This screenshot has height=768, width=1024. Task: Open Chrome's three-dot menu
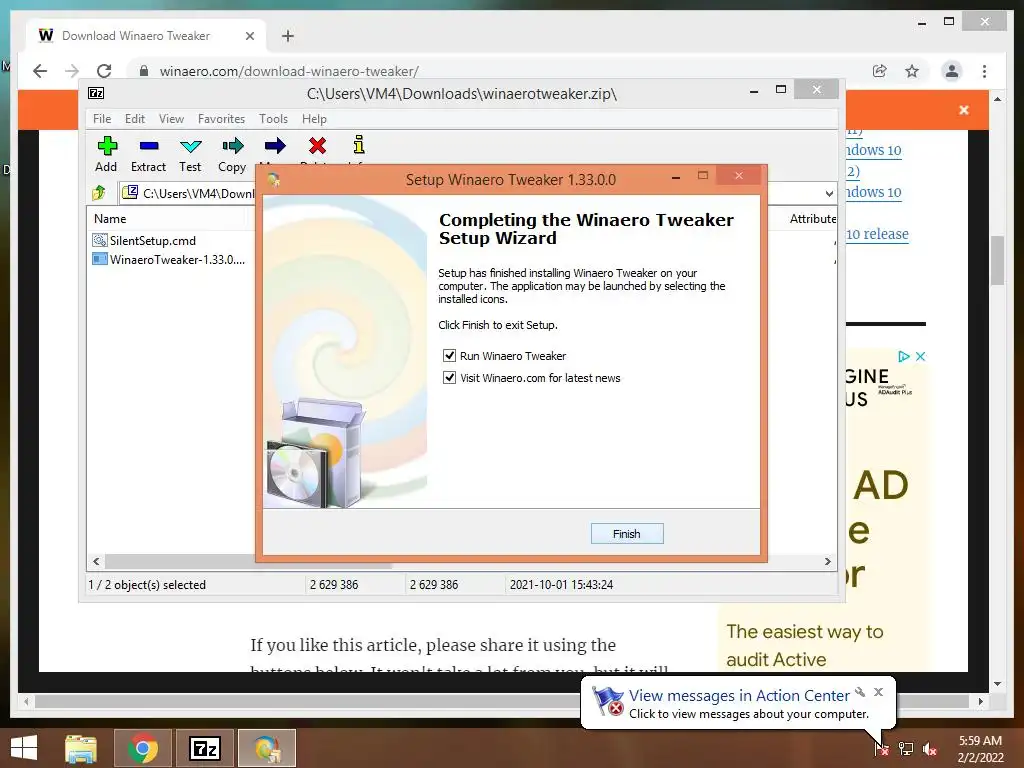pos(984,71)
